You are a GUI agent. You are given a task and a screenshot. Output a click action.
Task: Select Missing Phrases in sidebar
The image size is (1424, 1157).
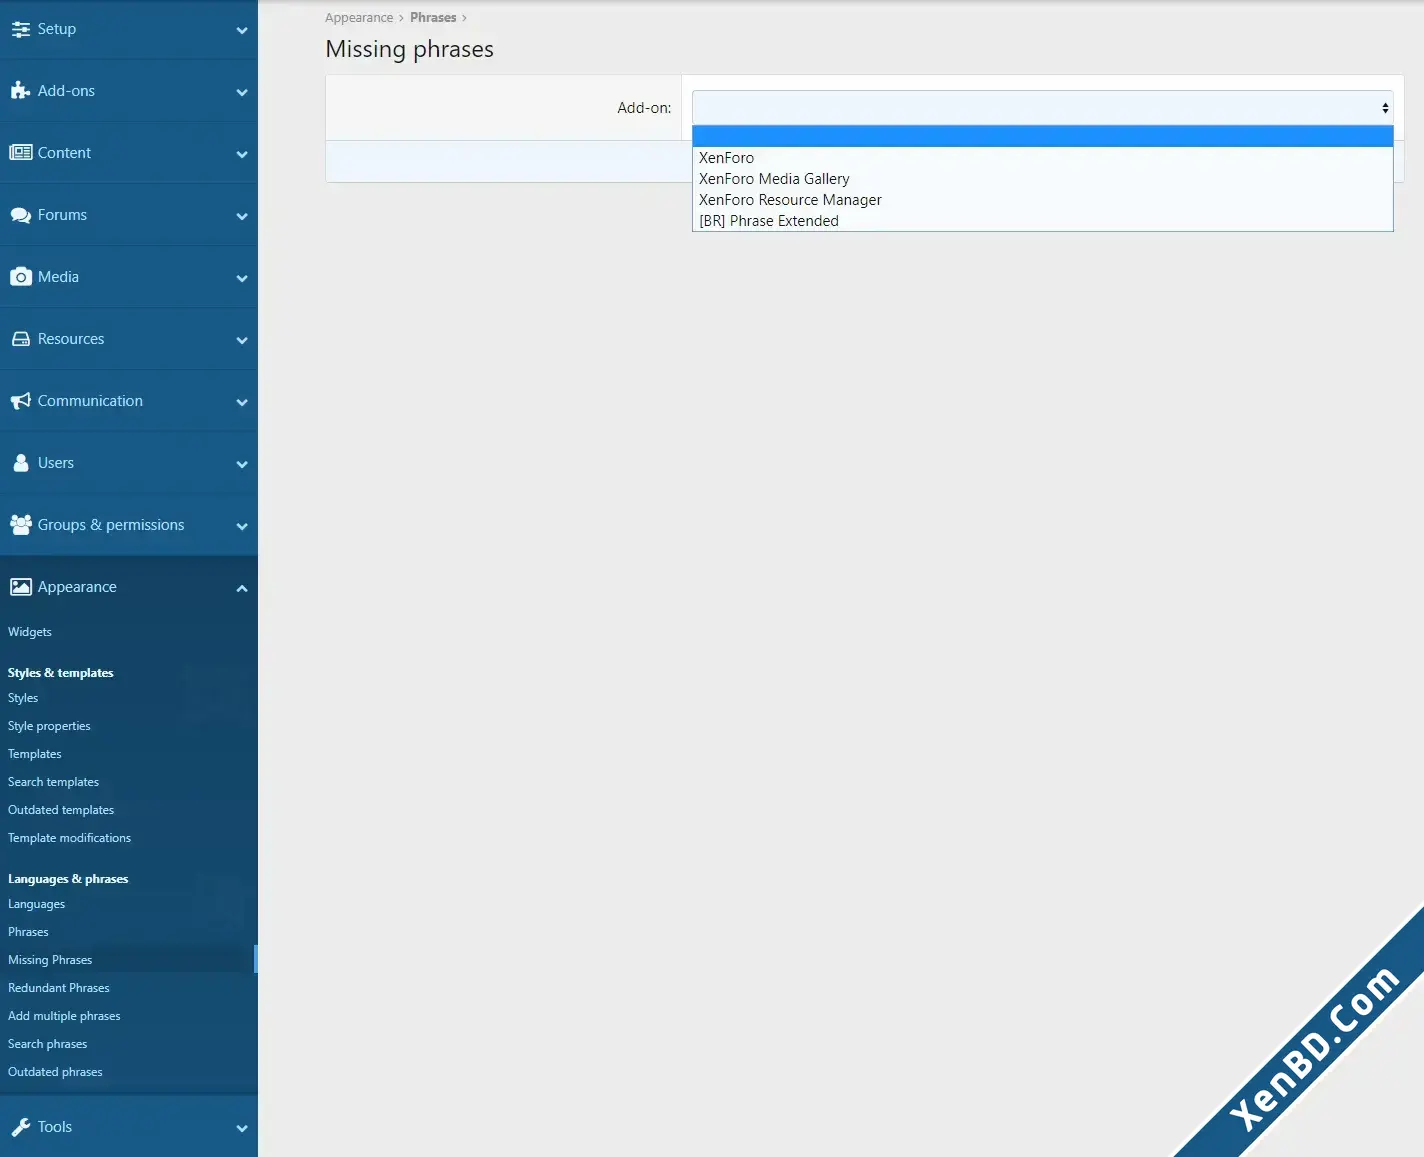coord(50,960)
